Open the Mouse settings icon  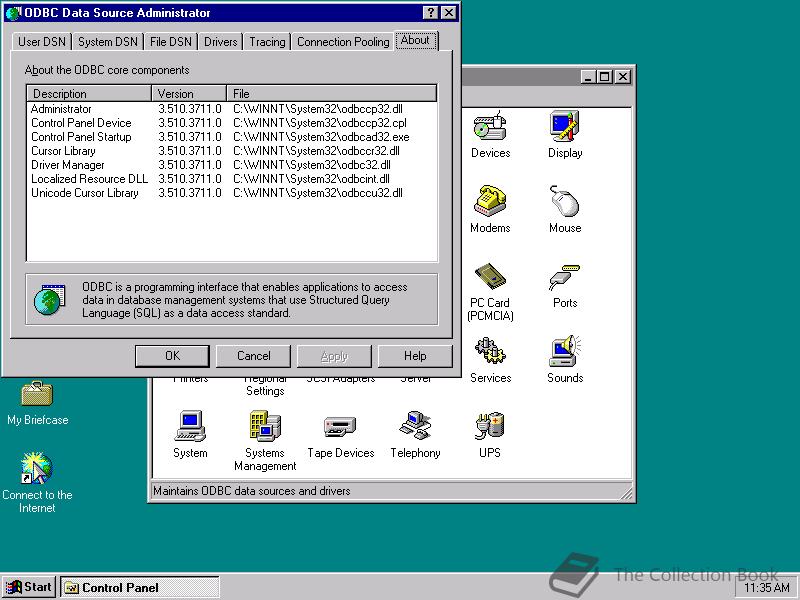click(565, 203)
